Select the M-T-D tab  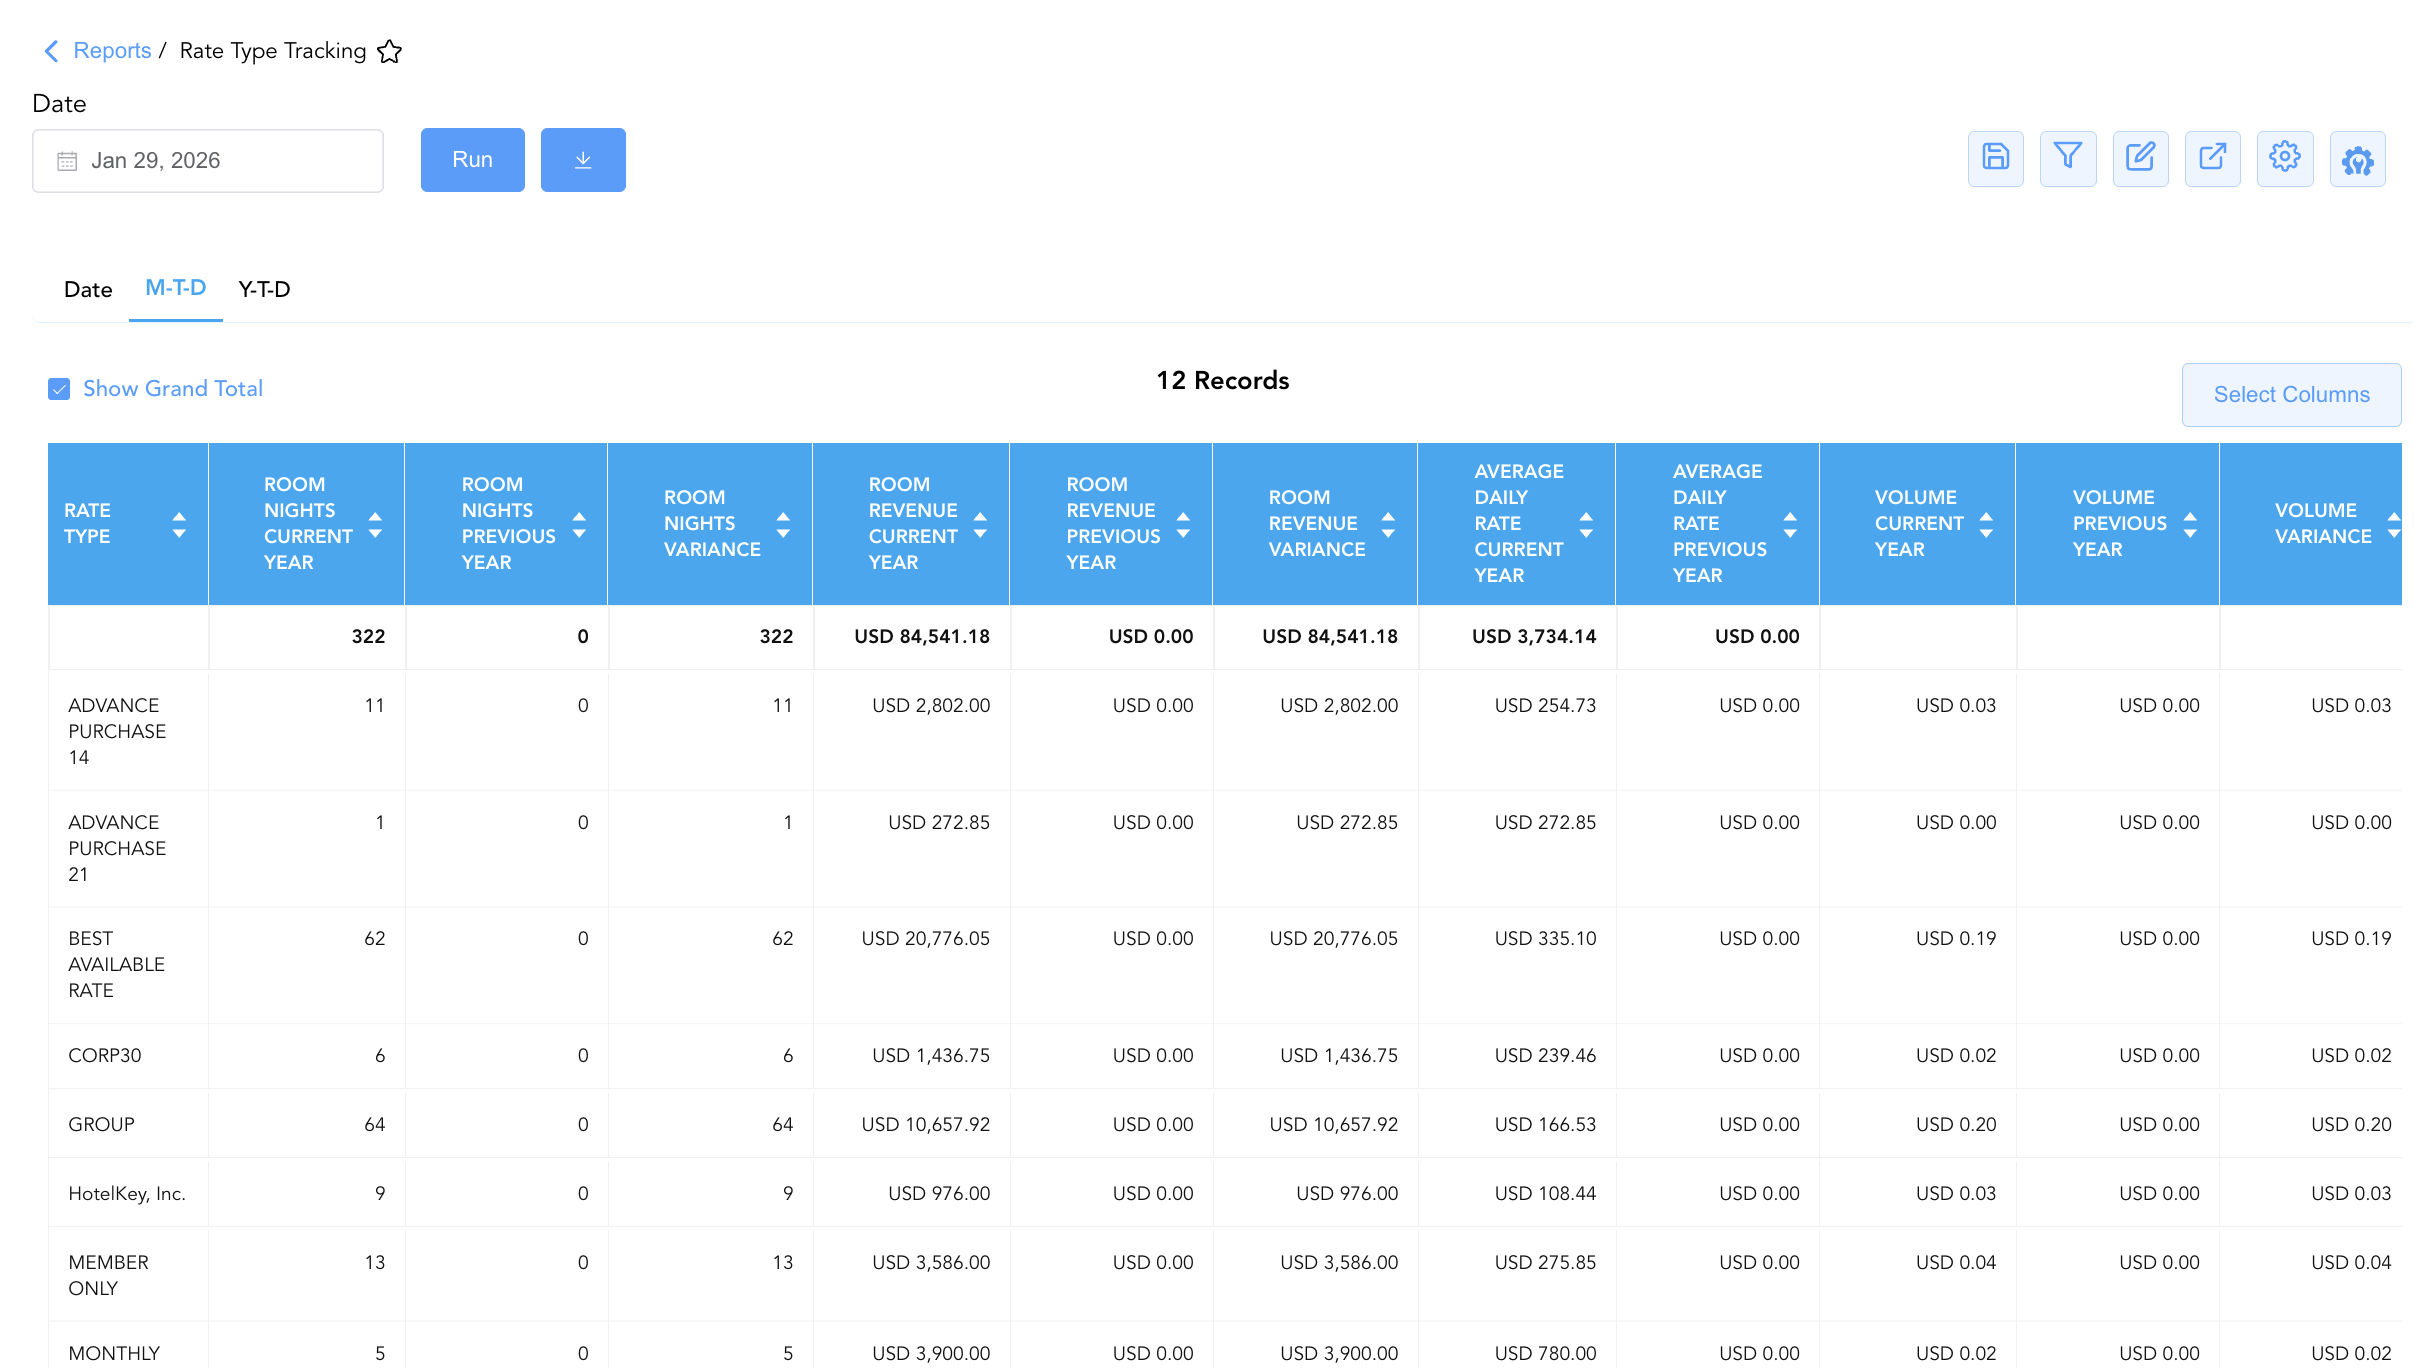point(176,288)
